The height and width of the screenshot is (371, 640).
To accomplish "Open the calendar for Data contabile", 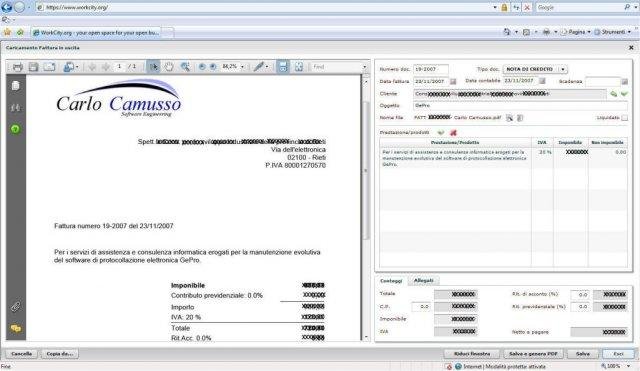I will click(542, 81).
